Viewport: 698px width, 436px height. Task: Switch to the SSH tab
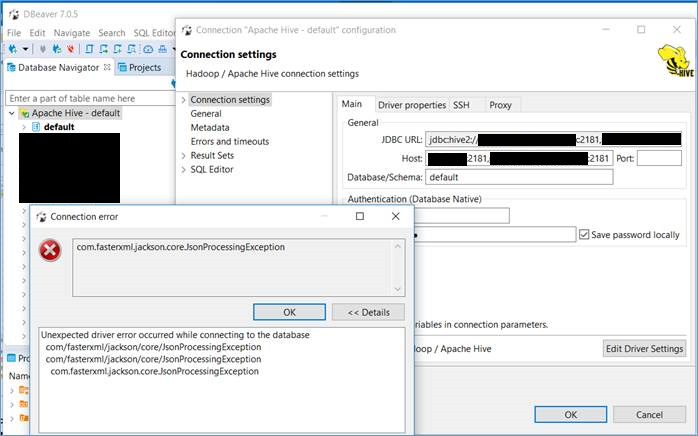pyautogui.click(x=461, y=105)
